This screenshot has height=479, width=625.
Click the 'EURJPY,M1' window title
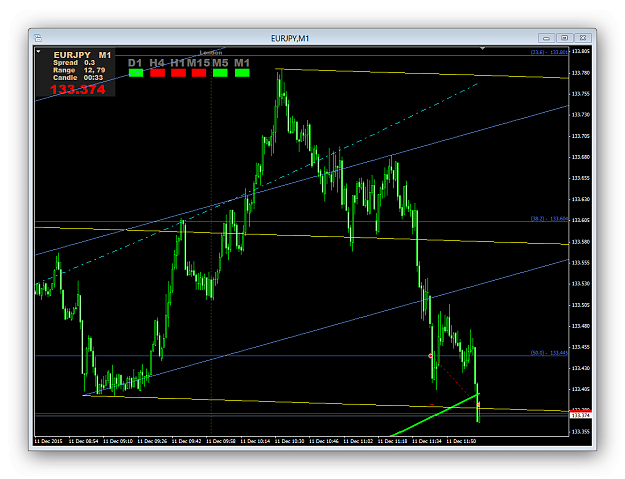(x=290, y=38)
